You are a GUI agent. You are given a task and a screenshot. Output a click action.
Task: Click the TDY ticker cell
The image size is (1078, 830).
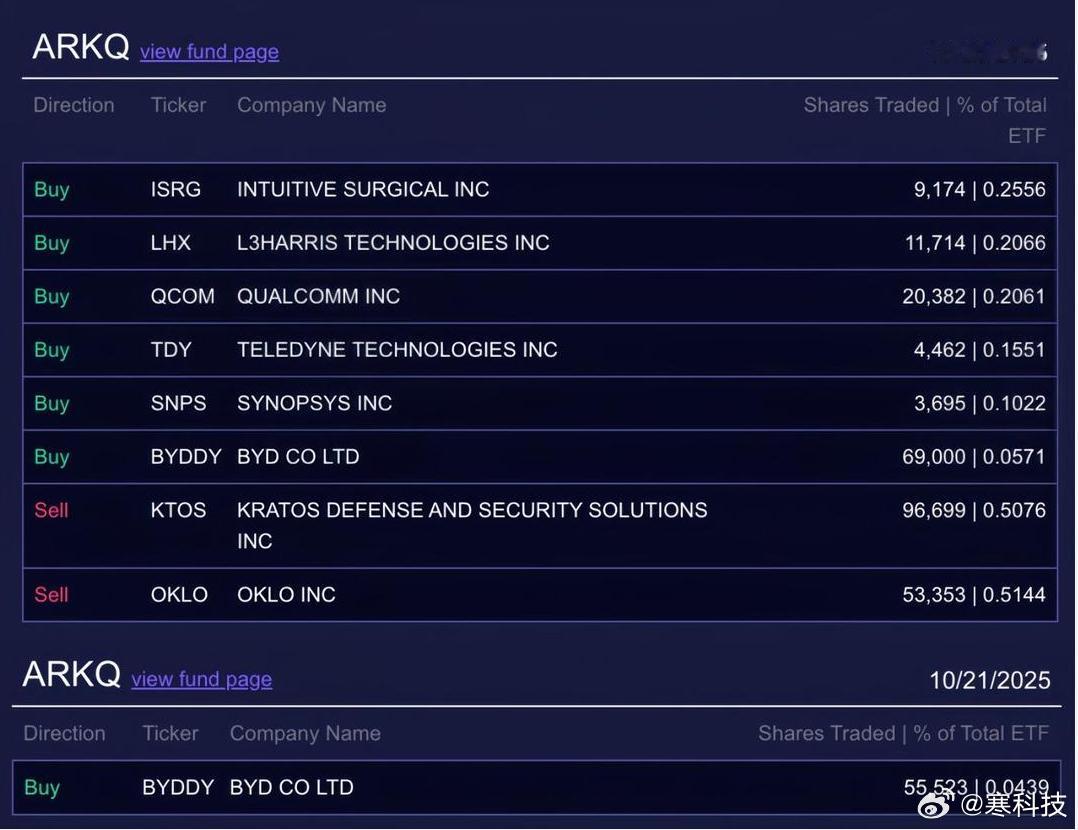coord(171,350)
